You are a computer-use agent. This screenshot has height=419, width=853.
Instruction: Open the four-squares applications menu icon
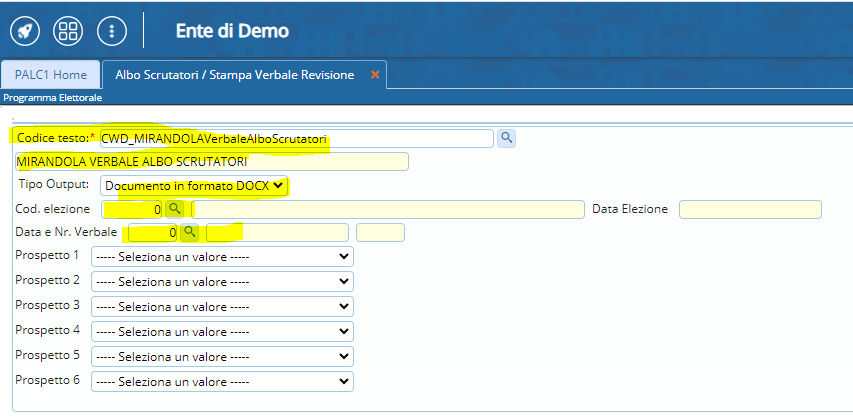(x=68, y=30)
